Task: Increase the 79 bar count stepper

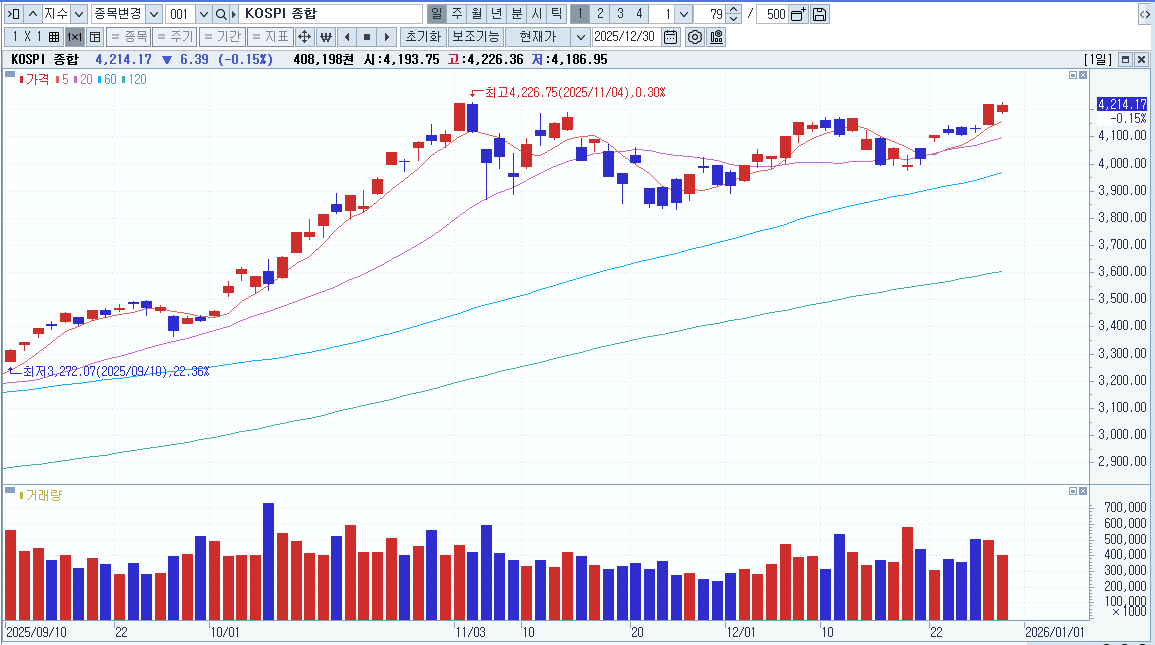Action: click(x=734, y=10)
